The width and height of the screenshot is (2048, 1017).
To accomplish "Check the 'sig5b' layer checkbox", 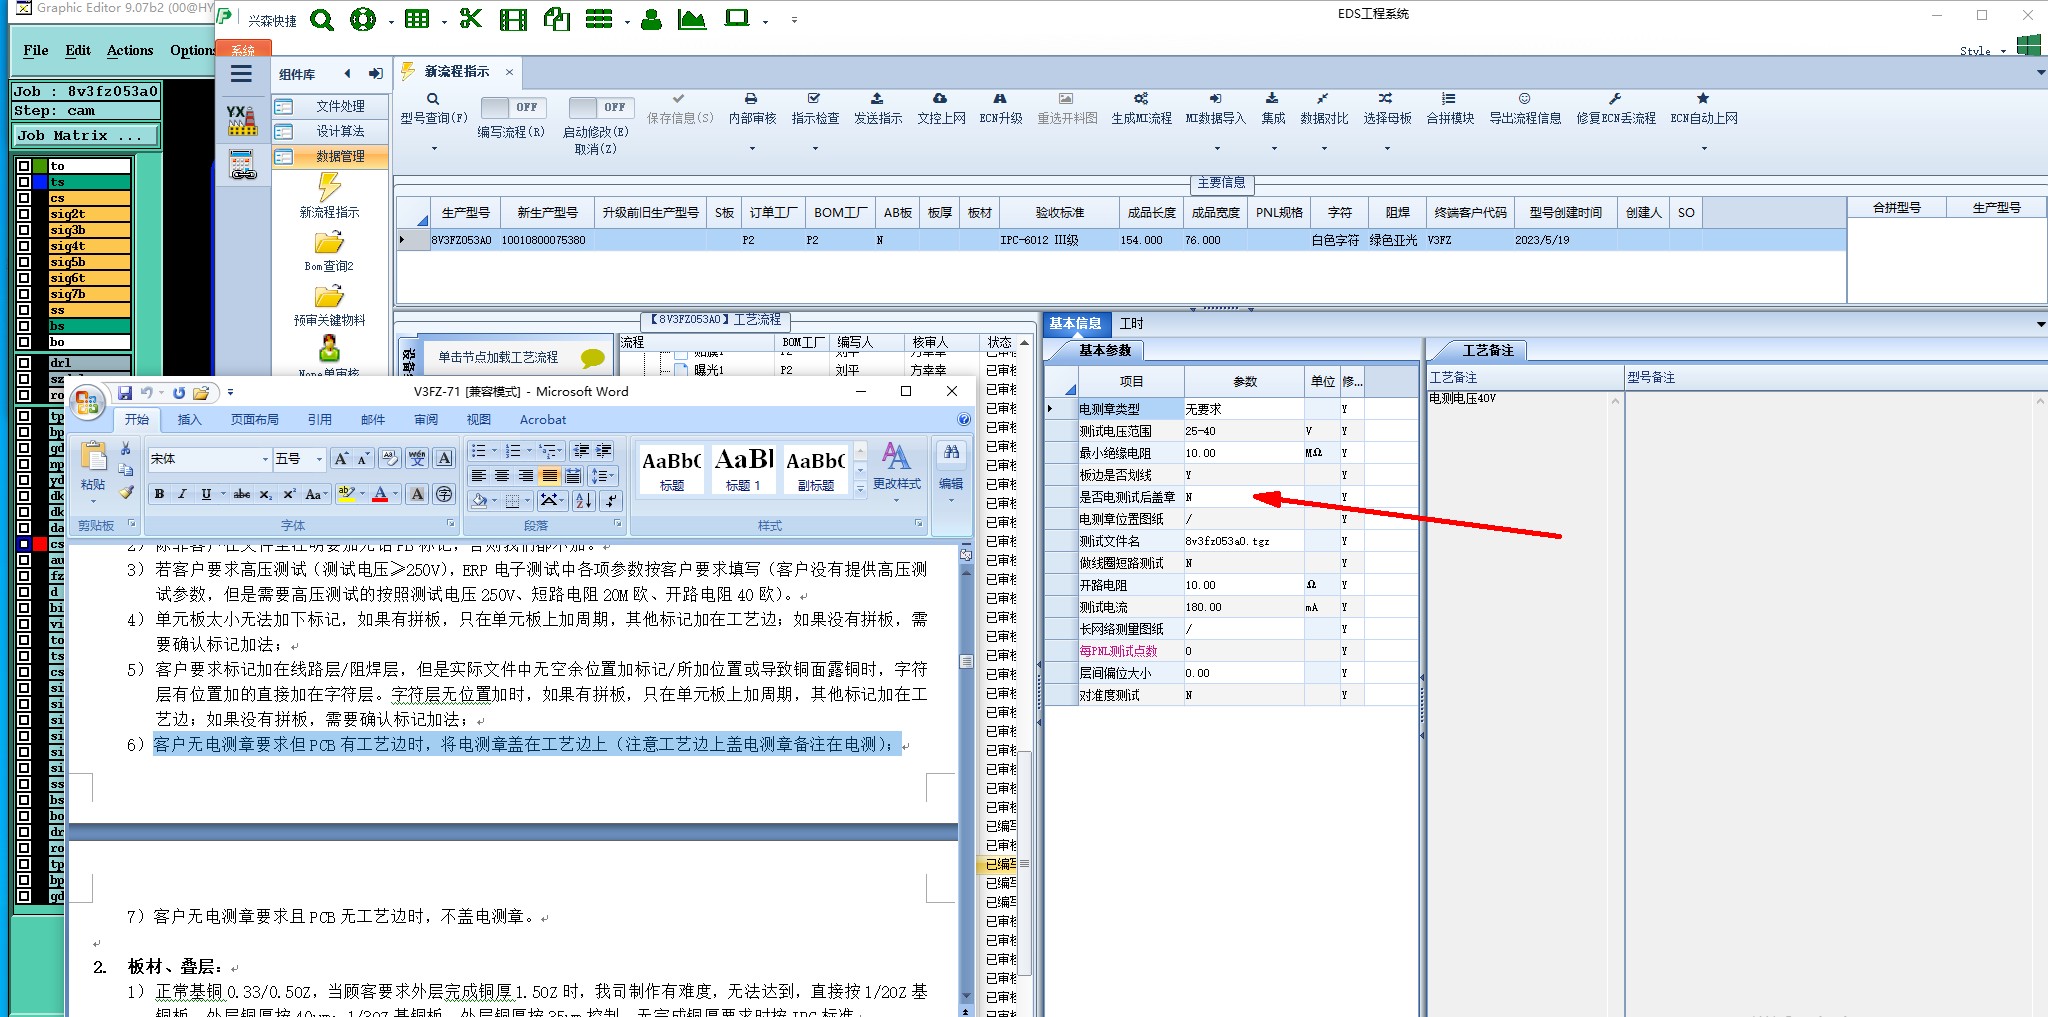I will [24, 262].
